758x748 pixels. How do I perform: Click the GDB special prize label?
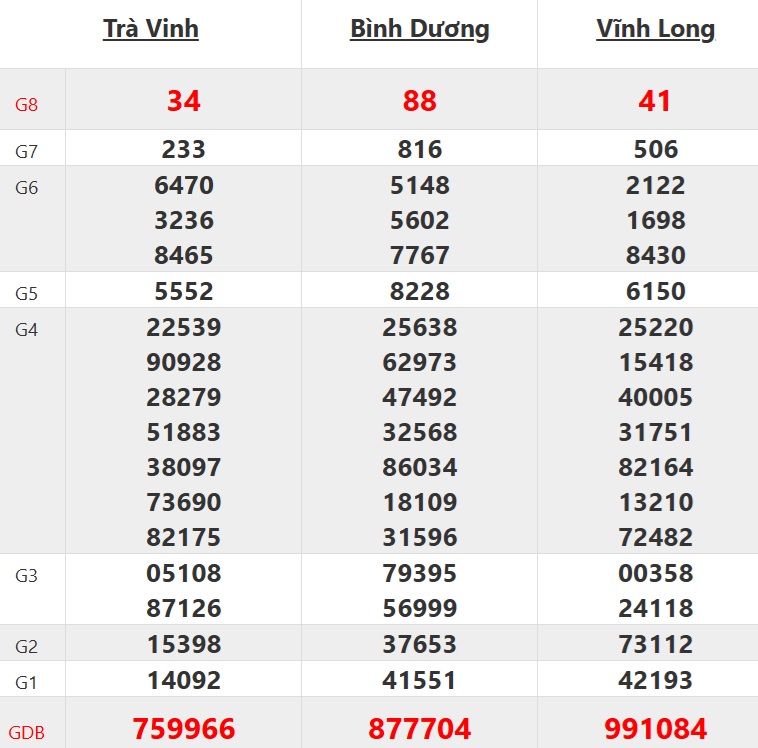[x=27, y=732]
